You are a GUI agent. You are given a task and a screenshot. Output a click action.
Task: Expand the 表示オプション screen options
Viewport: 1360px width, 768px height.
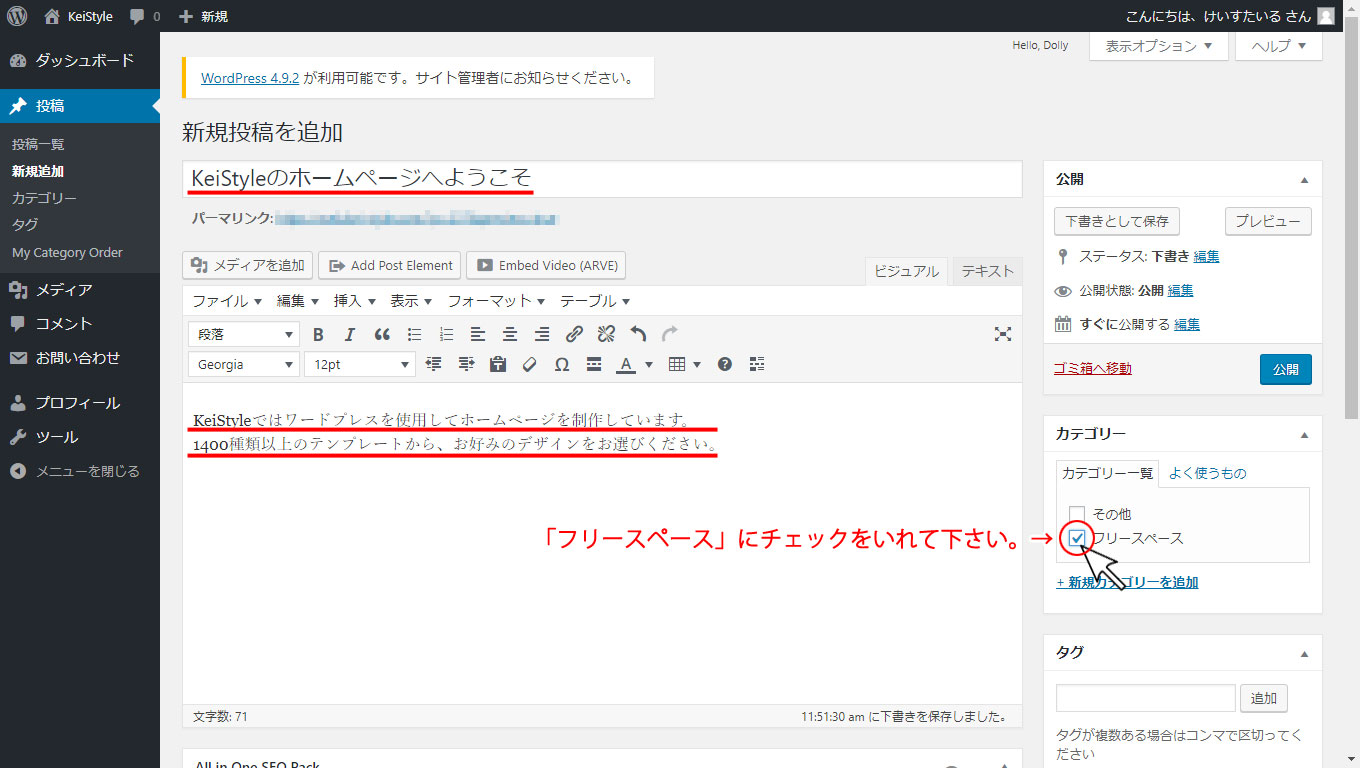point(1159,46)
